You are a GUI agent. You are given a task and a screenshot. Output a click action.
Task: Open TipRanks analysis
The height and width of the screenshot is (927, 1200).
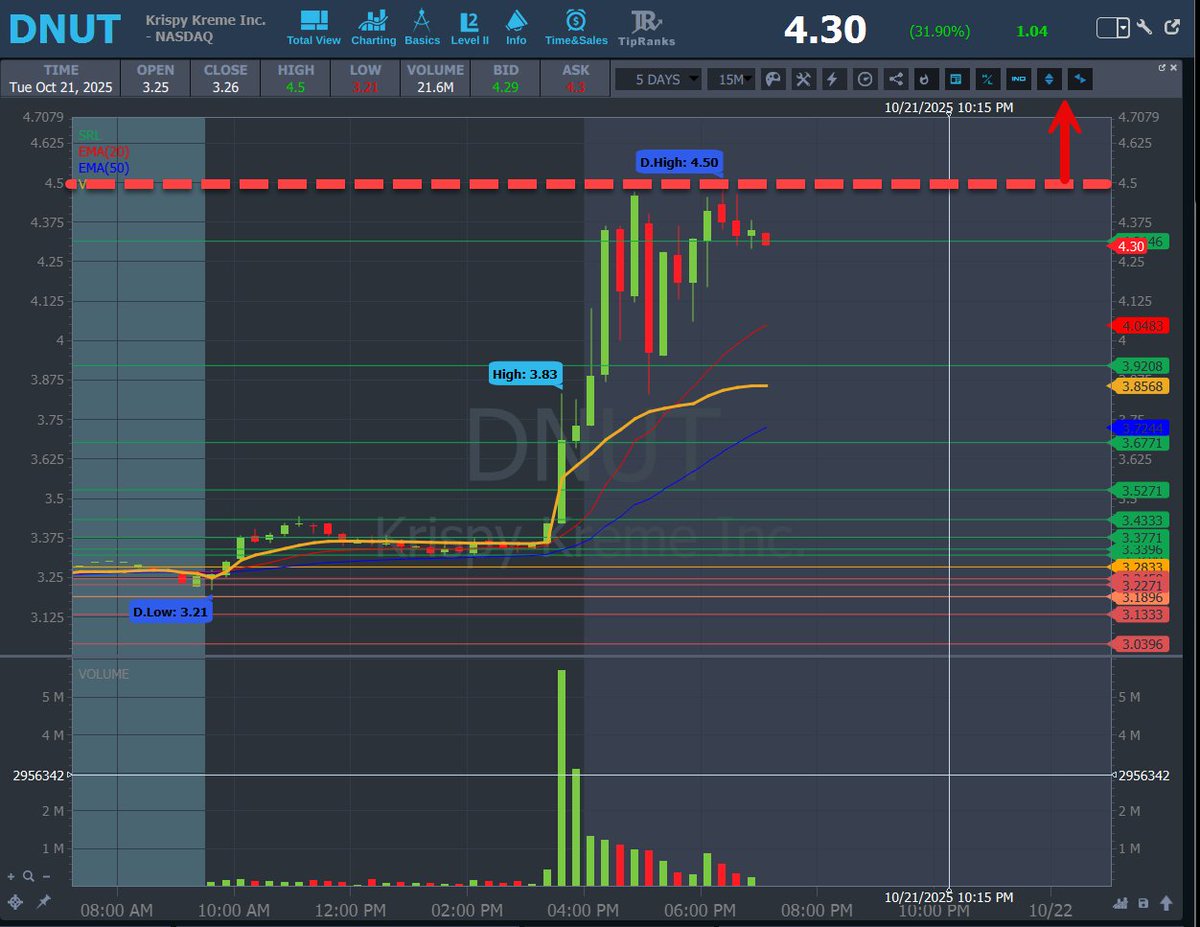(645, 28)
